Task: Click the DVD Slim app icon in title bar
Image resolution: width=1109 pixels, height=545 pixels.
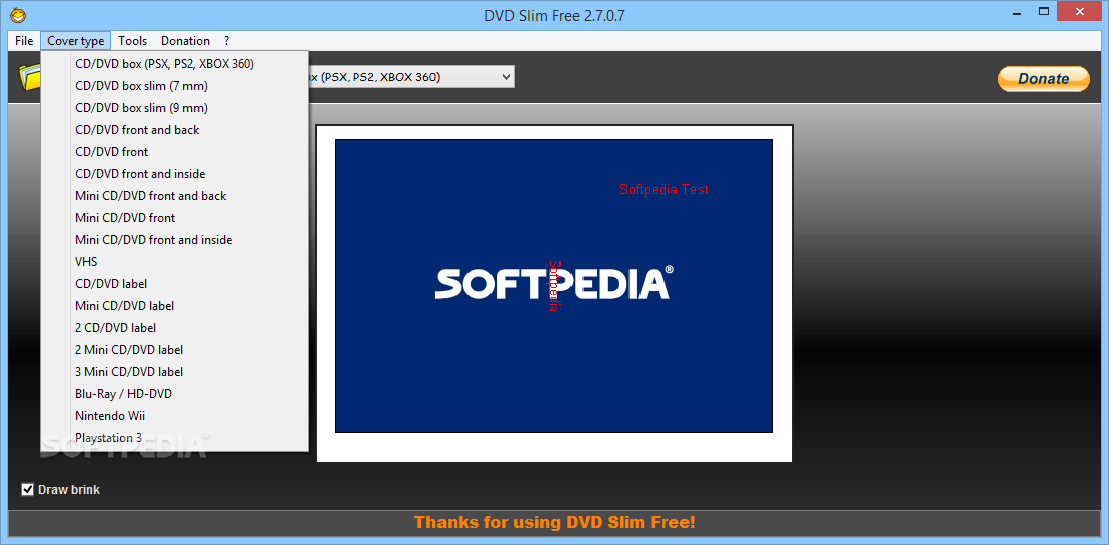Action: pos(20,14)
